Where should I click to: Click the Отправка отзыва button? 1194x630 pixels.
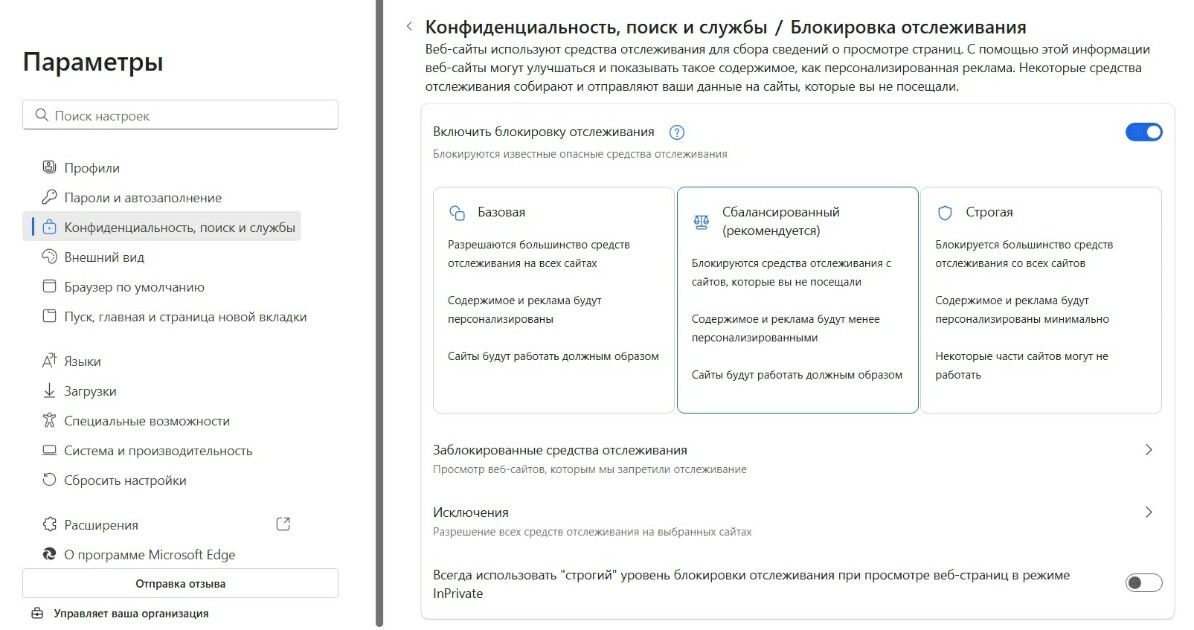point(180,584)
